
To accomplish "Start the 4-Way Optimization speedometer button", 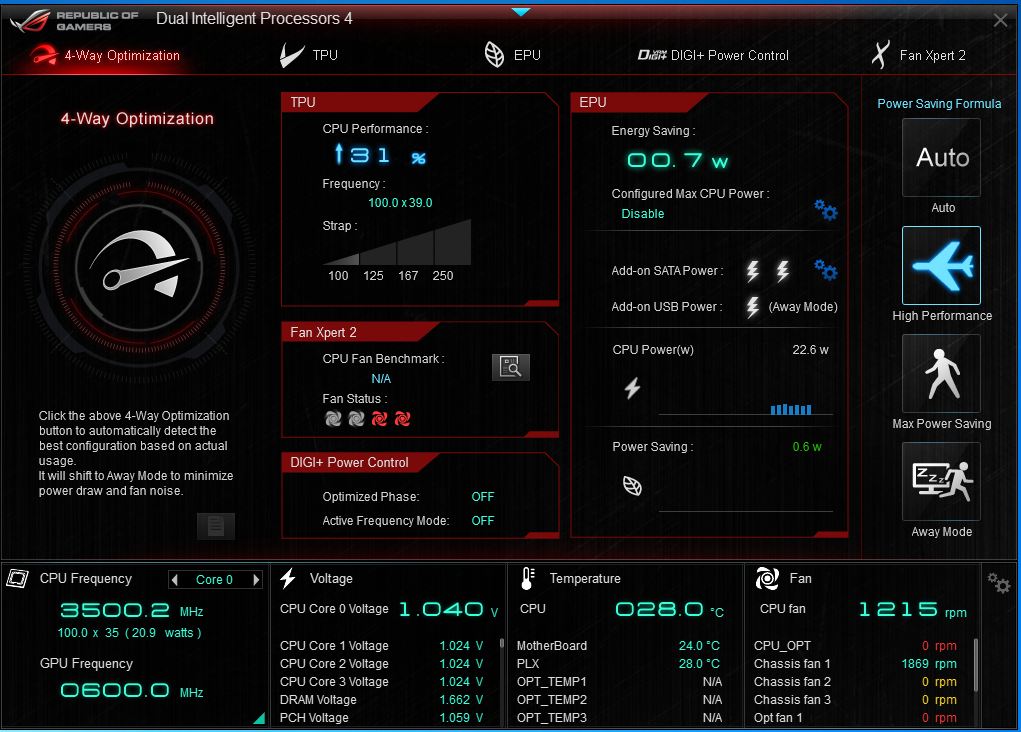I will pyautogui.click(x=139, y=268).
